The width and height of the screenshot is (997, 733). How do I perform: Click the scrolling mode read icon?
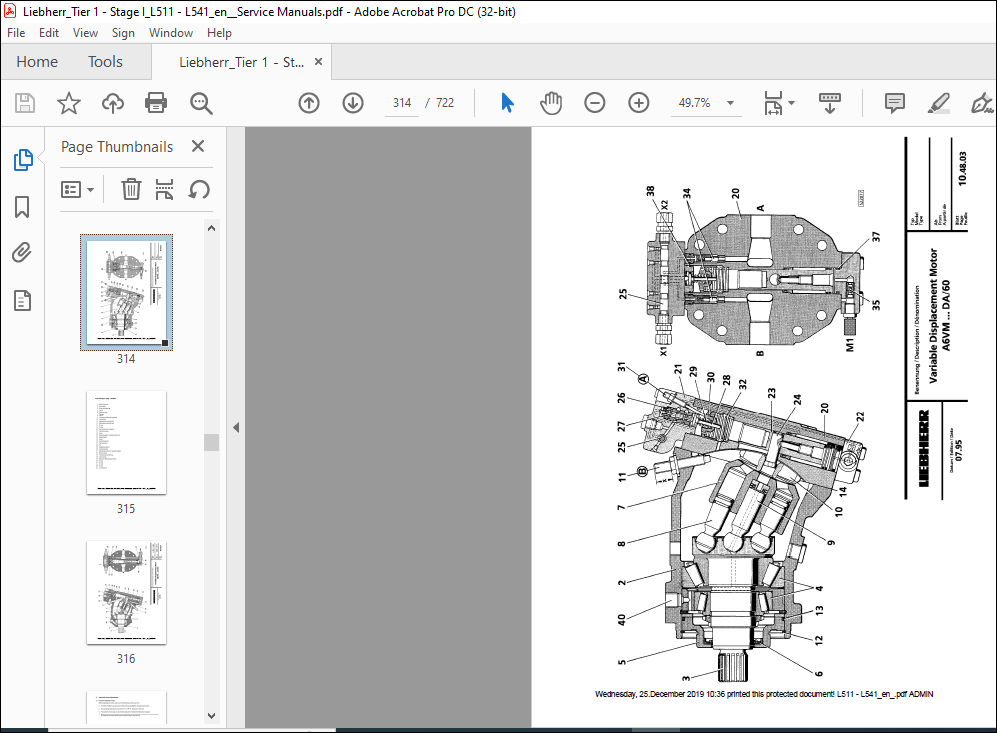pyautogui.click(x=830, y=103)
